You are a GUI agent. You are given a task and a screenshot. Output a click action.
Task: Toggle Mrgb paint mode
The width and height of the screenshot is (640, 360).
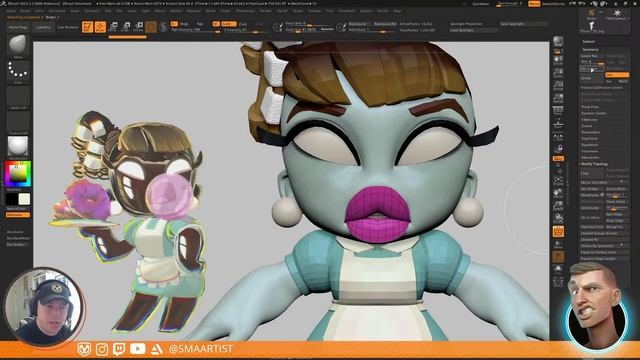(x=184, y=24)
